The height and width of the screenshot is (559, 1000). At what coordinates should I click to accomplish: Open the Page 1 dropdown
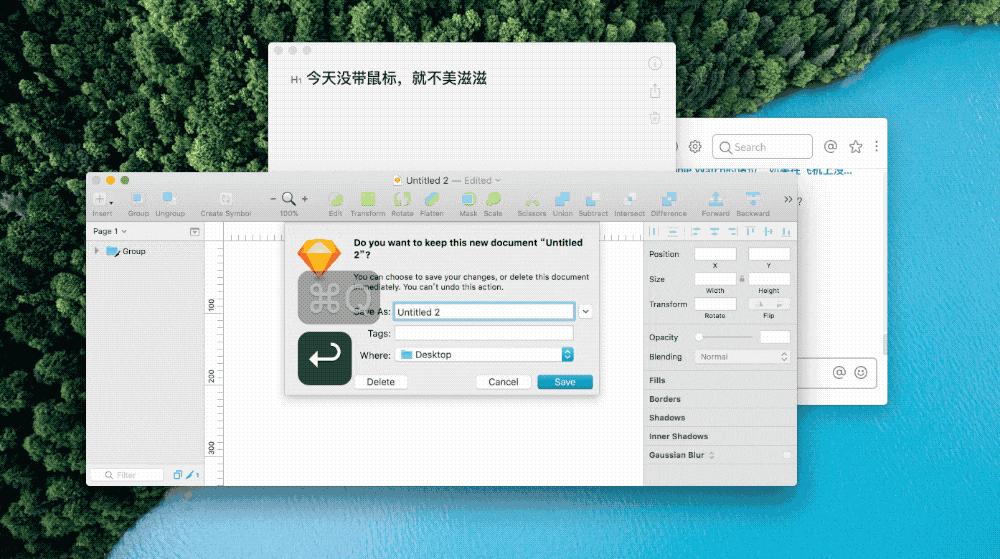click(110, 231)
